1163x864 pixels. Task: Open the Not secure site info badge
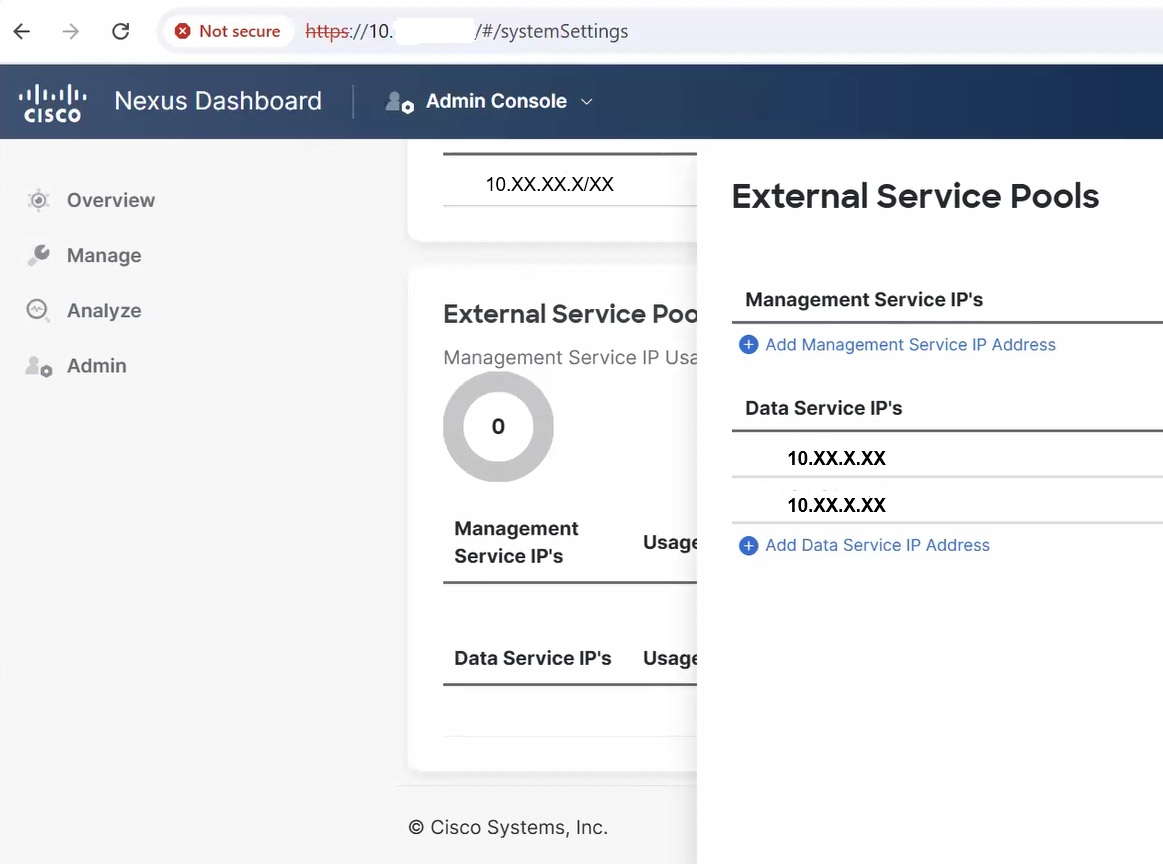228,31
